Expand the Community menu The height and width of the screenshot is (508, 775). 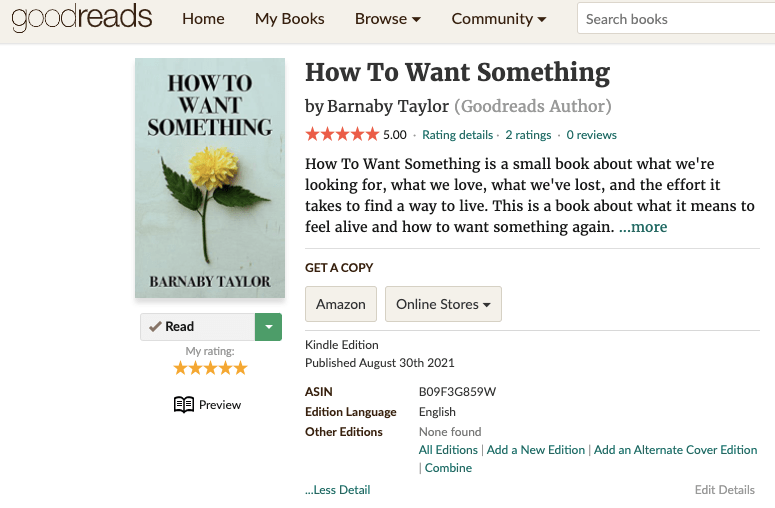498,19
